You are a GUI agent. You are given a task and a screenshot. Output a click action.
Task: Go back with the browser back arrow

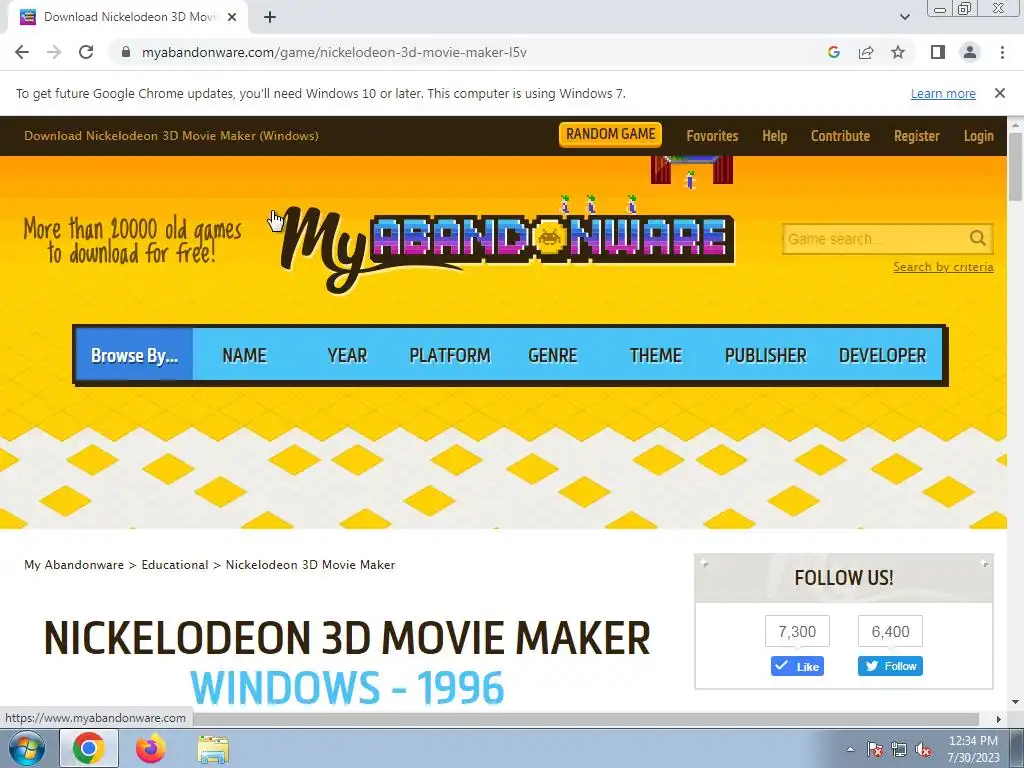(x=22, y=52)
